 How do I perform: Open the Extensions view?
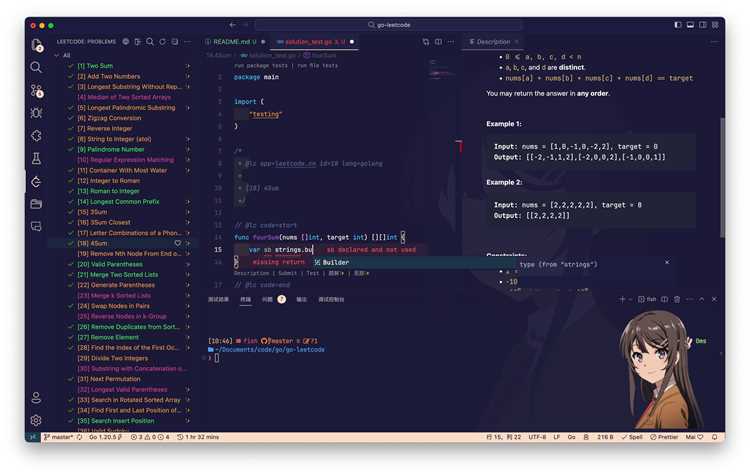coord(36,136)
